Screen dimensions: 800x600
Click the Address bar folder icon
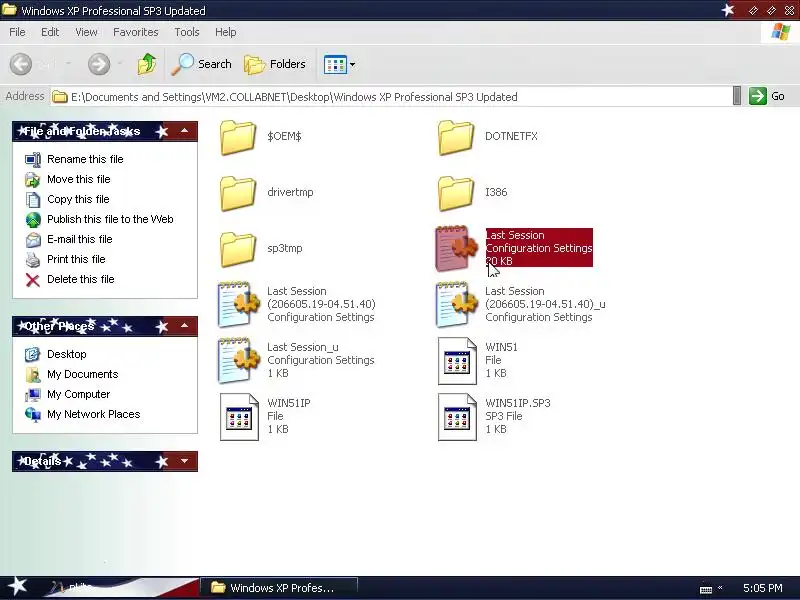click(x=60, y=96)
